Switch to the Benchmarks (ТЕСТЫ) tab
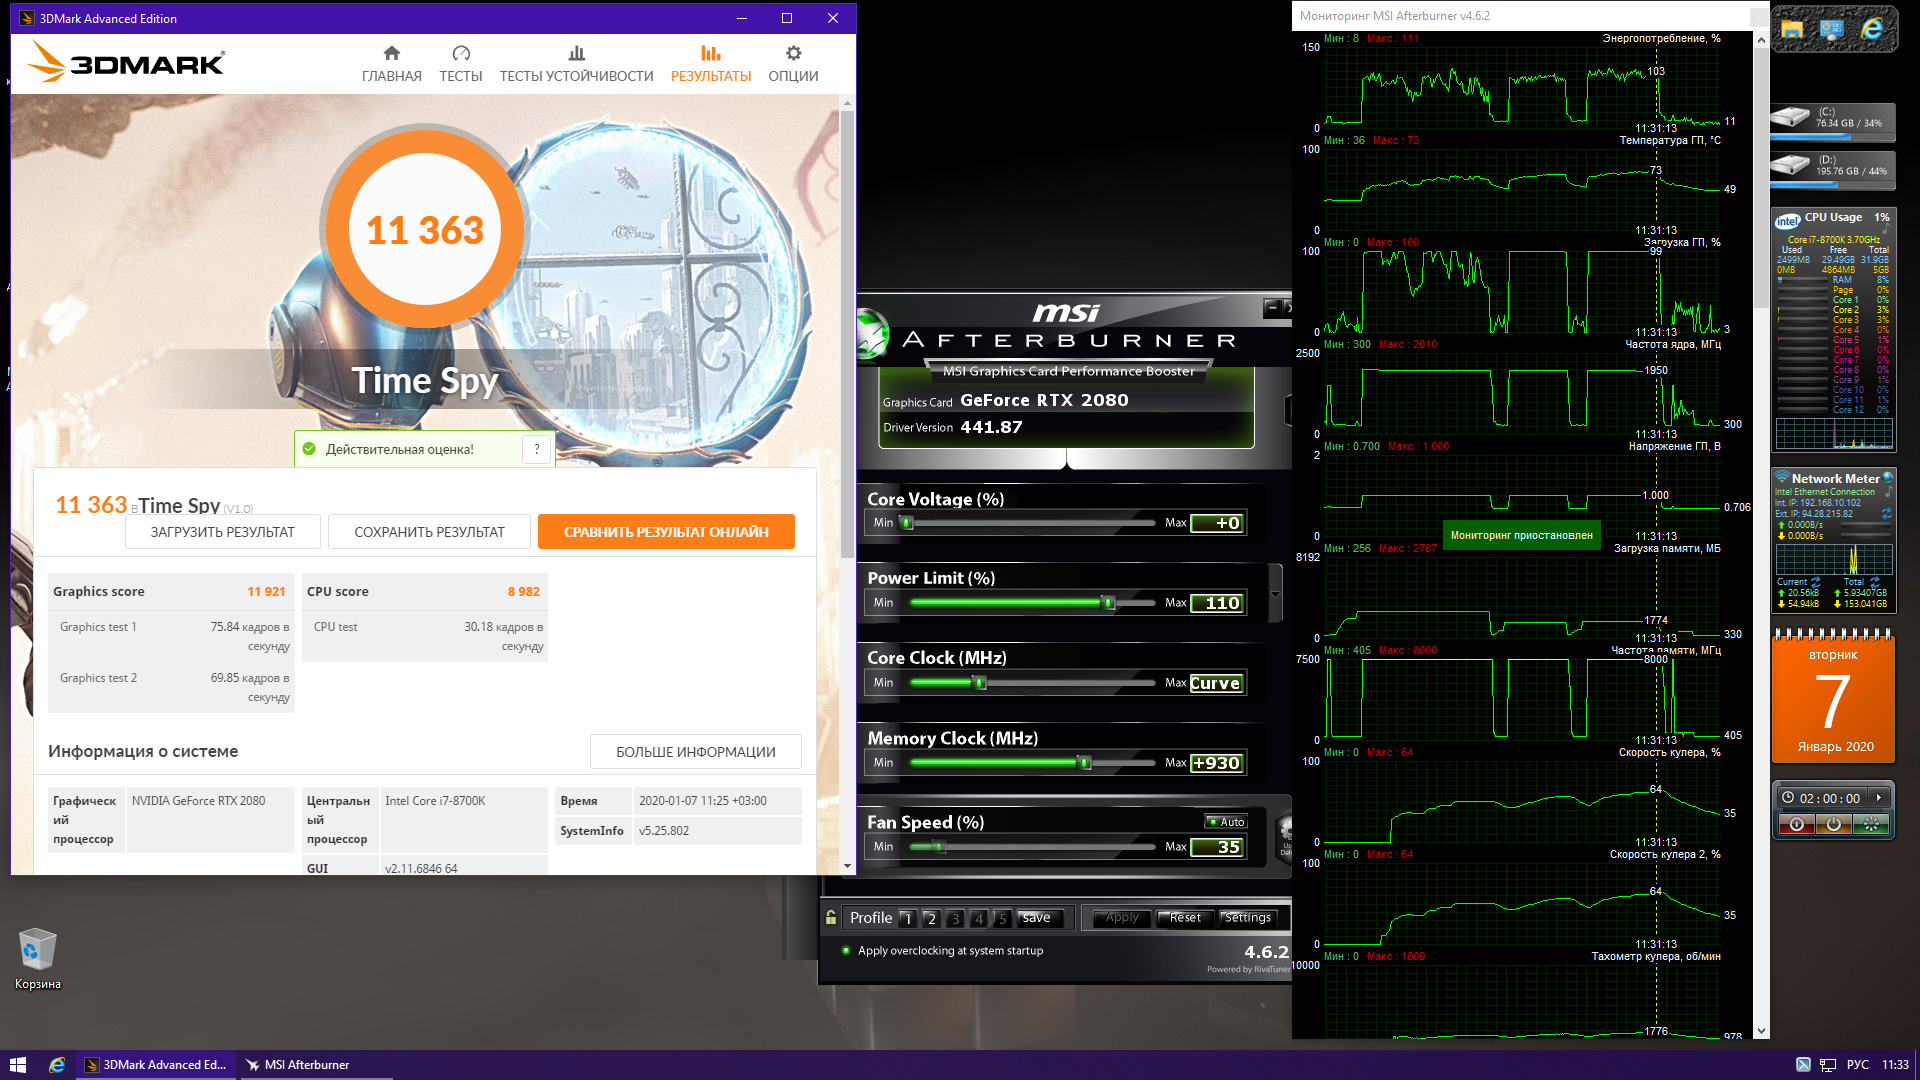Screen dimensions: 1920x1080 click(460, 63)
